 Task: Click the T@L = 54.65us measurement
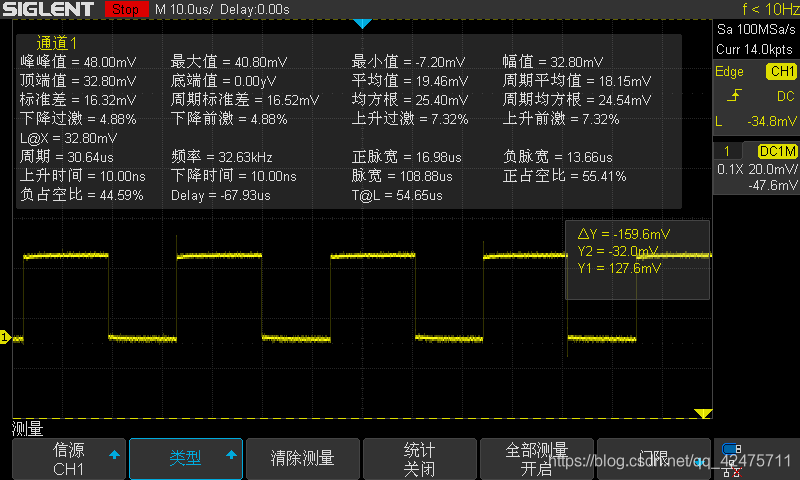pyautogui.click(x=397, y=195)
